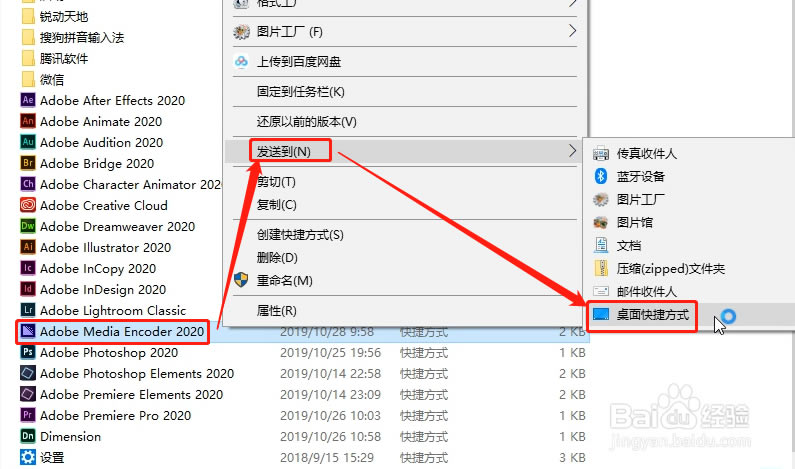Click the Adobe Premiere Elements 2020 icon
Viewport: 795px width, 469px height.
(x=28, y=394)
